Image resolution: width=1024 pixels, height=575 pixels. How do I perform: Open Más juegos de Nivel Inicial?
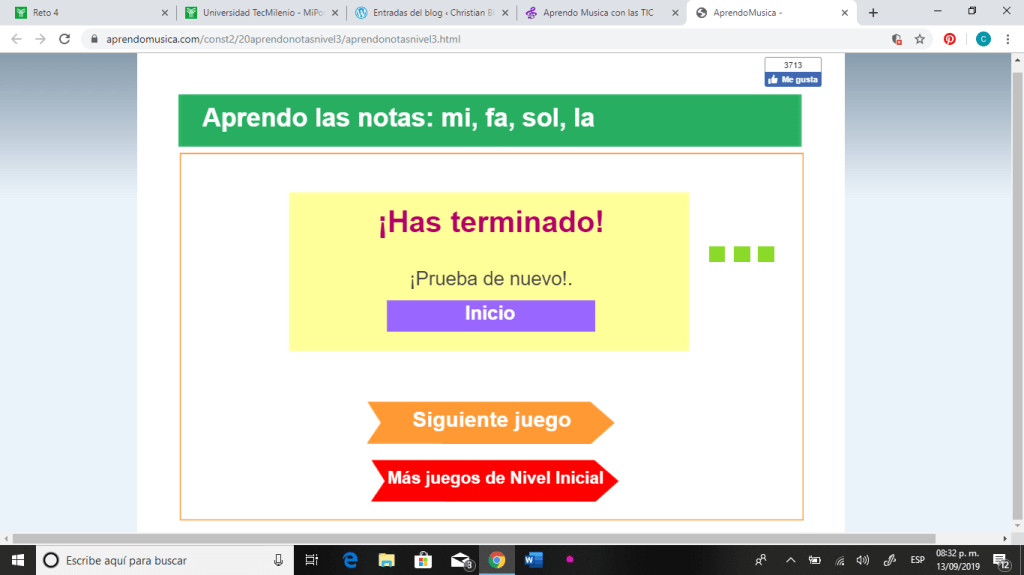[495, 478]
